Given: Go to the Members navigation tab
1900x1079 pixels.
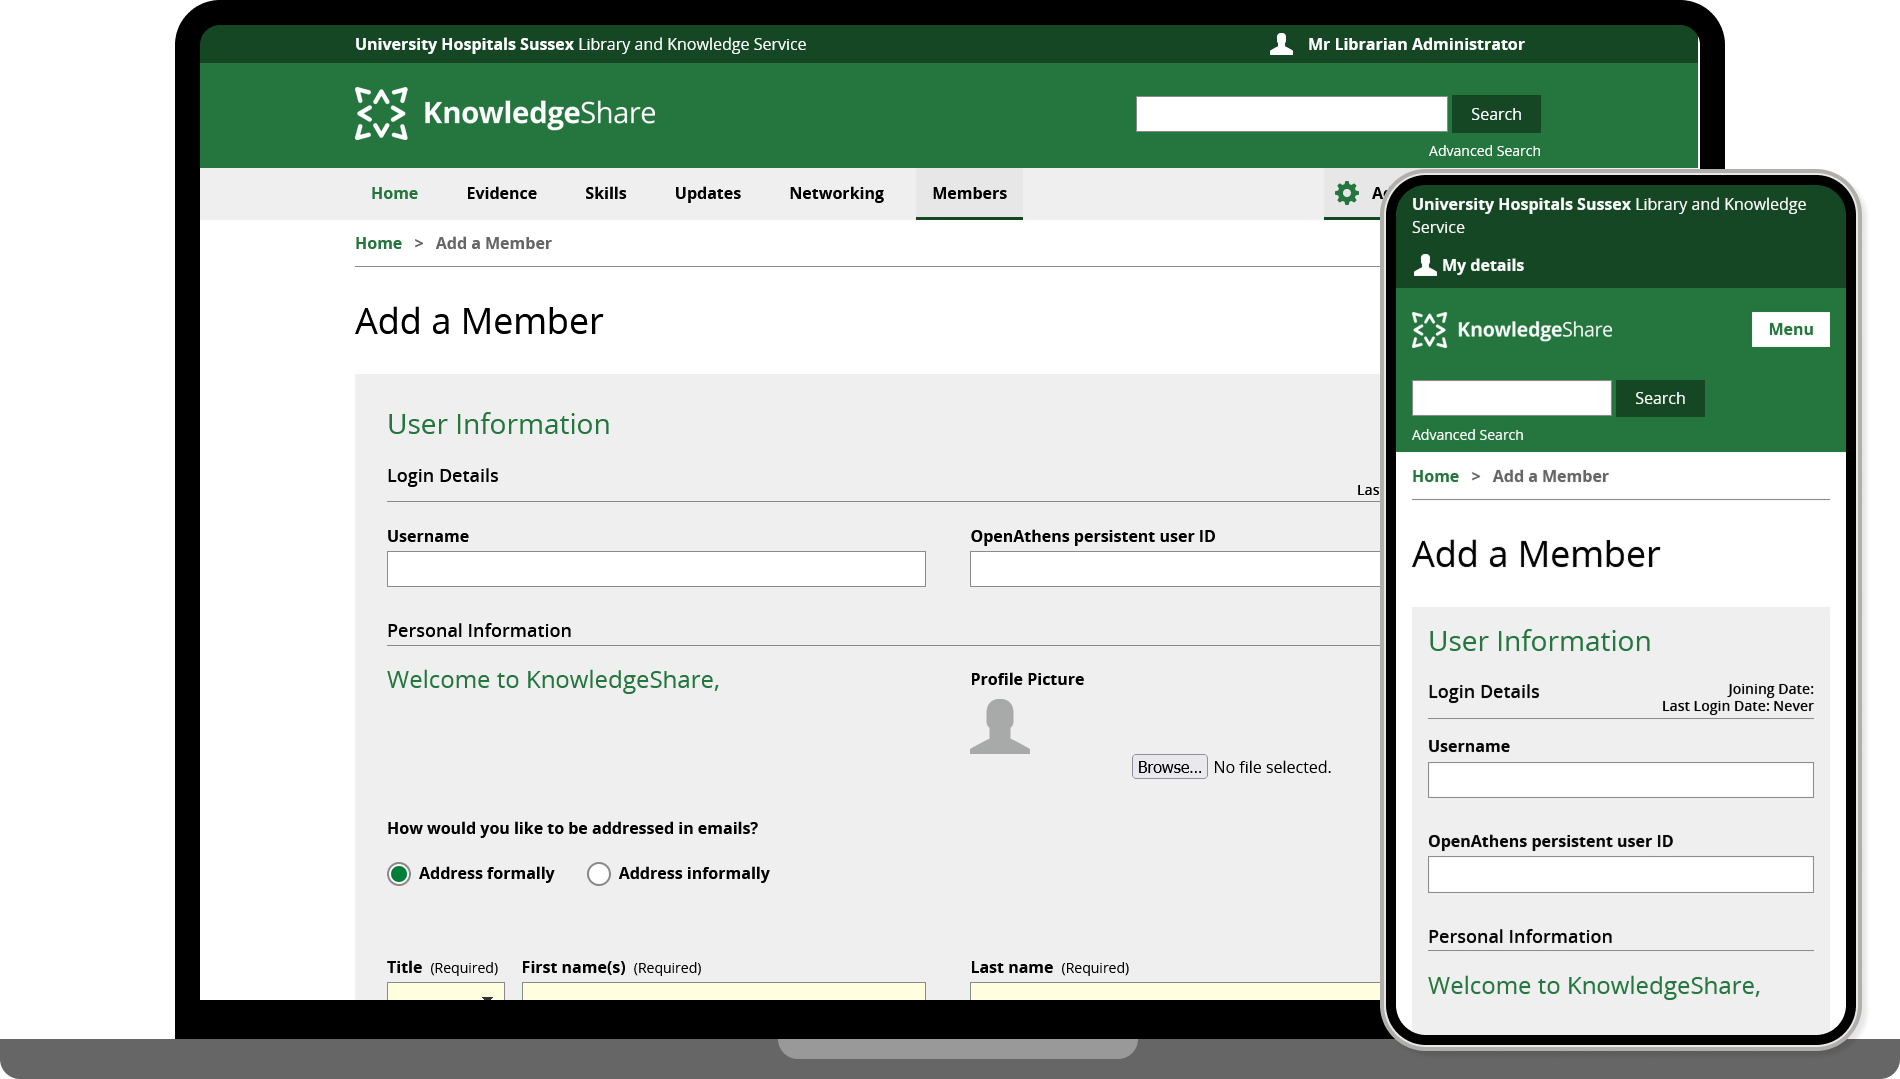Looking at the screenshot, I should [969, 193].
